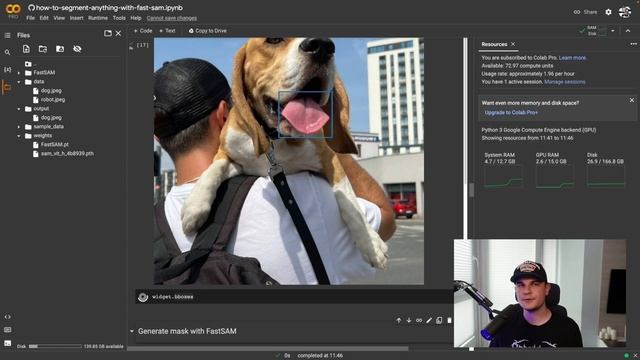Select the Files folder sidebar icon
This screenshot has width=640, height=360.
coord(7,87)
